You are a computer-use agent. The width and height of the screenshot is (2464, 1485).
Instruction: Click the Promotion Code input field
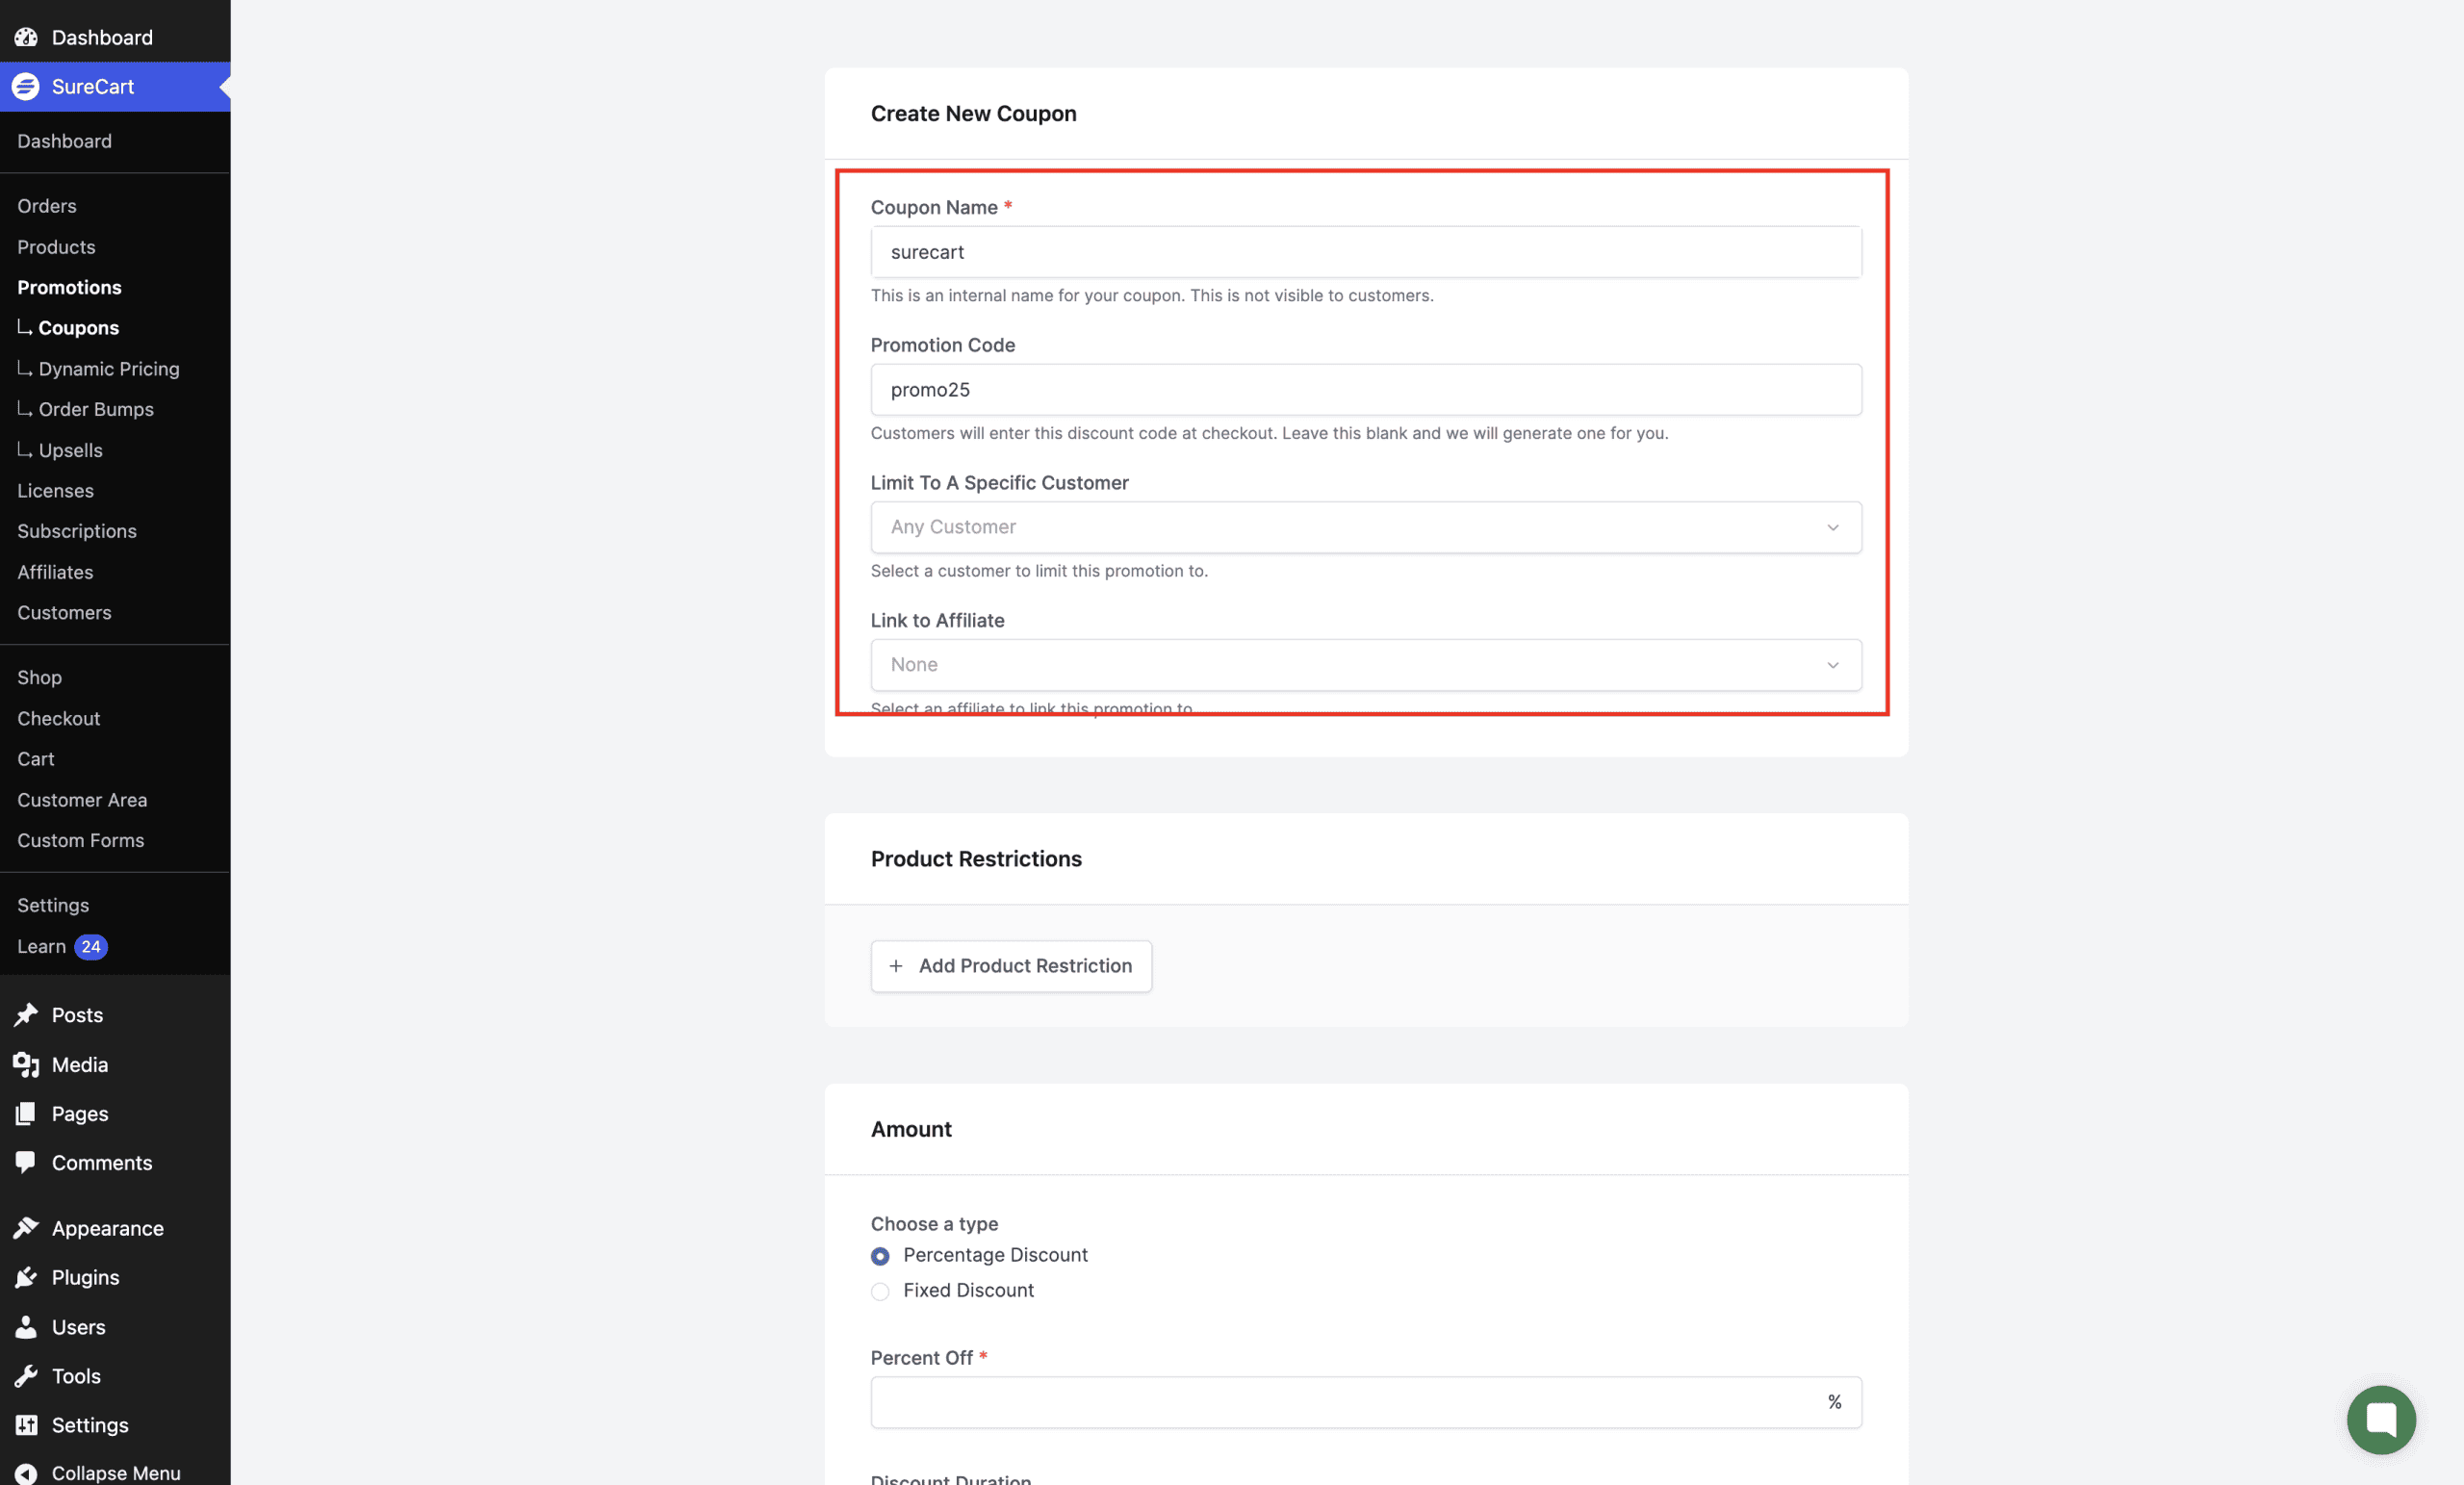click(x=1366, y=390)
